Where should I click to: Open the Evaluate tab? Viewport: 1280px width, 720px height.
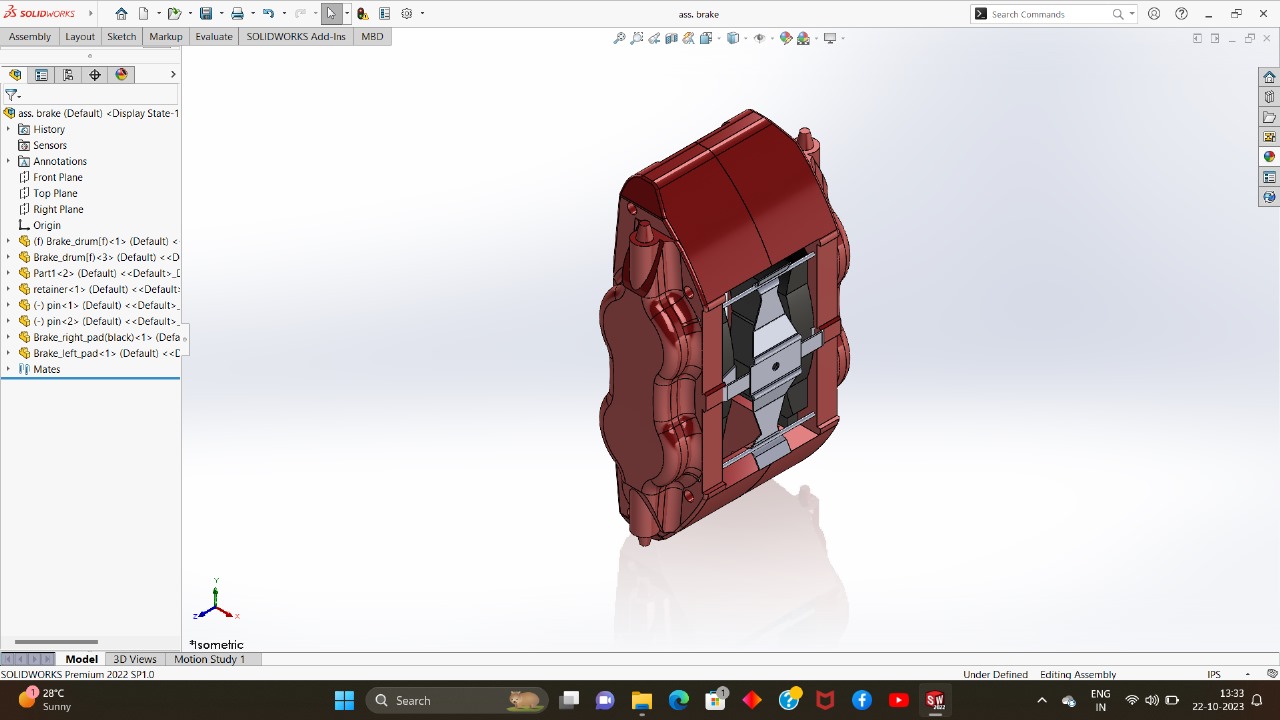[x=214, y=36]
